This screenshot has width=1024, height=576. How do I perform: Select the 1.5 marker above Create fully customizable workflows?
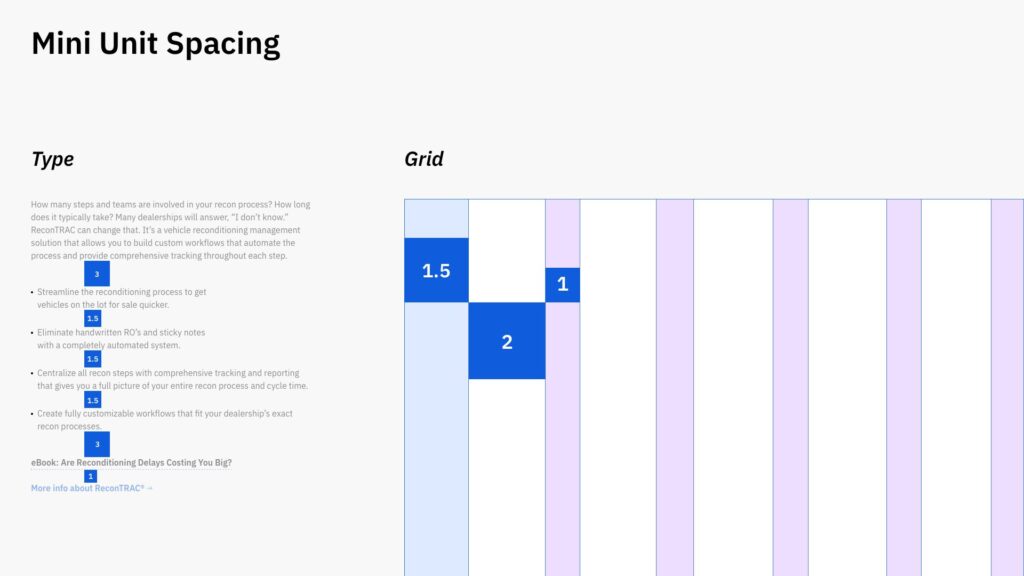[93, 400]
